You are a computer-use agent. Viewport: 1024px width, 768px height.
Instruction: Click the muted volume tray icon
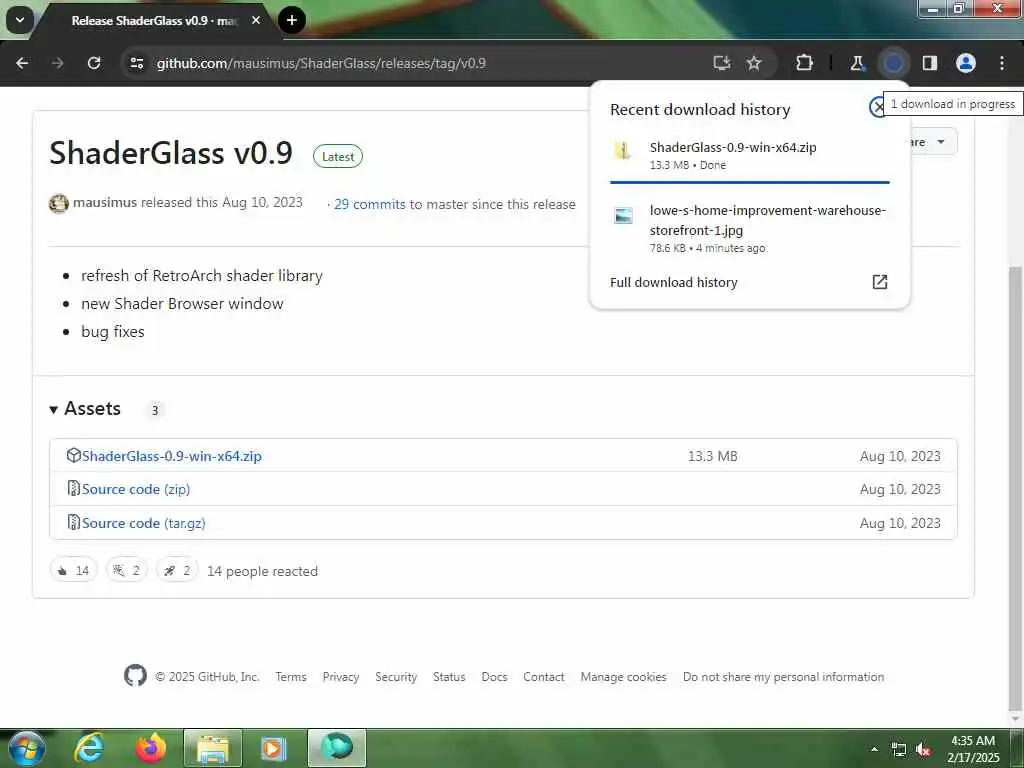tap(923, 750)
